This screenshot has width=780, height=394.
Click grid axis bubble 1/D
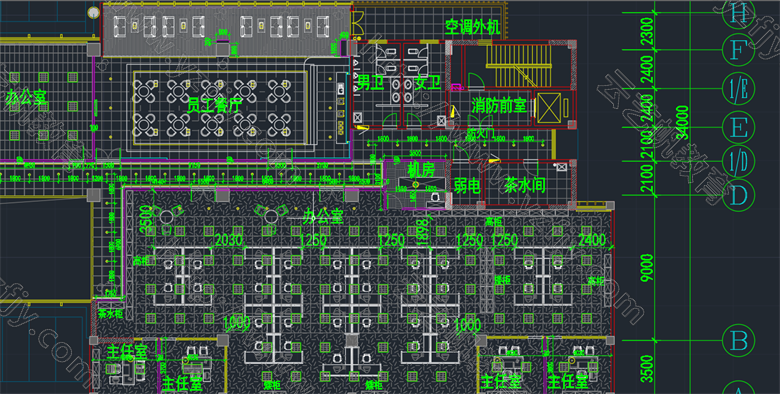[x=738, y=161]
